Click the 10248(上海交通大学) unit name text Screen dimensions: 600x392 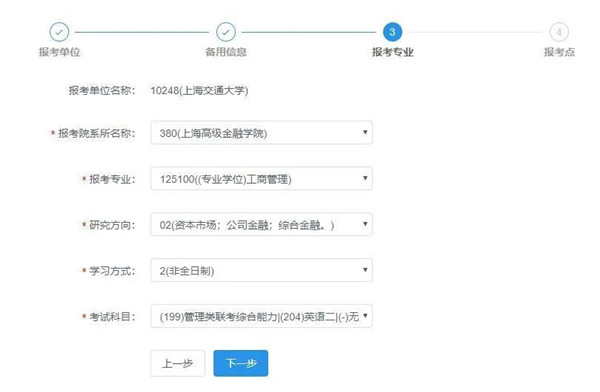(199, 91)
